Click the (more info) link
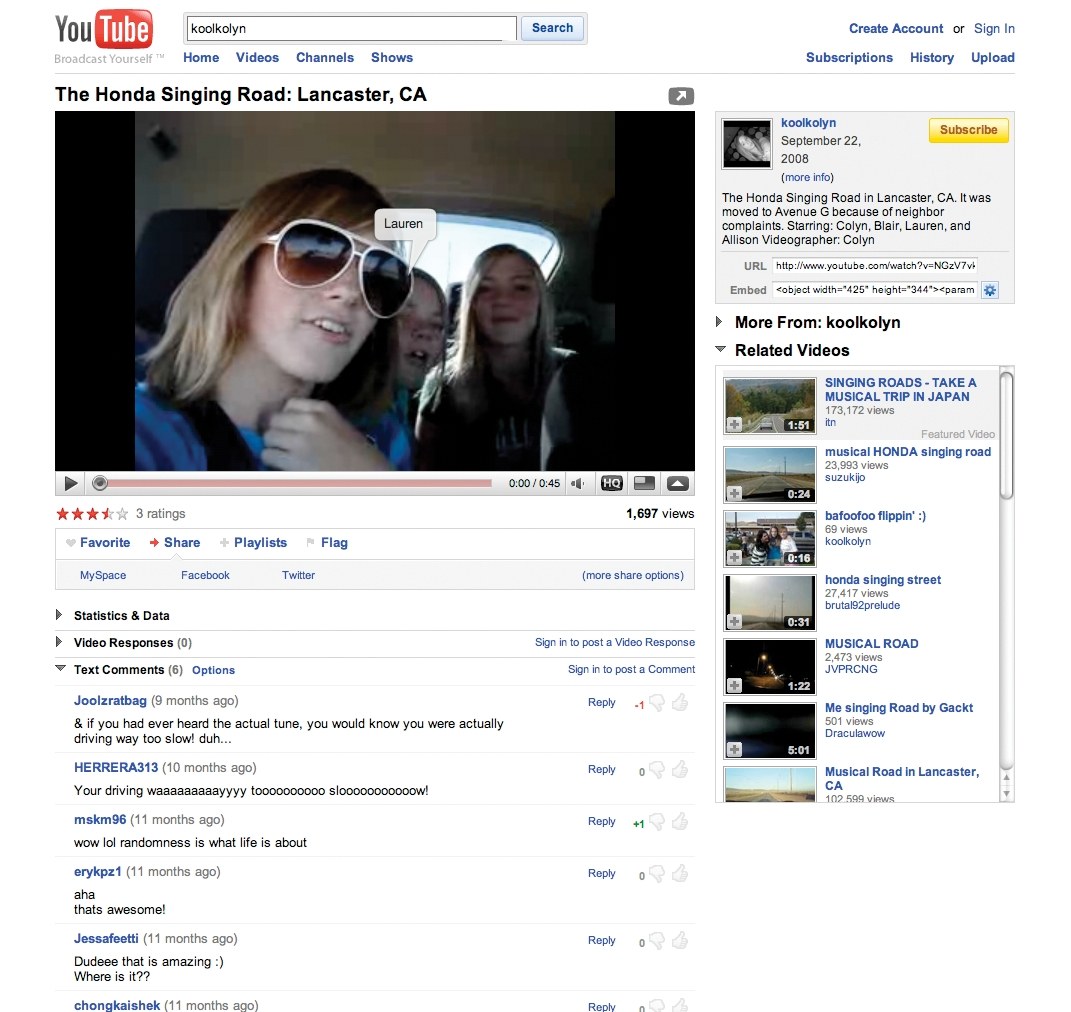 807,178
